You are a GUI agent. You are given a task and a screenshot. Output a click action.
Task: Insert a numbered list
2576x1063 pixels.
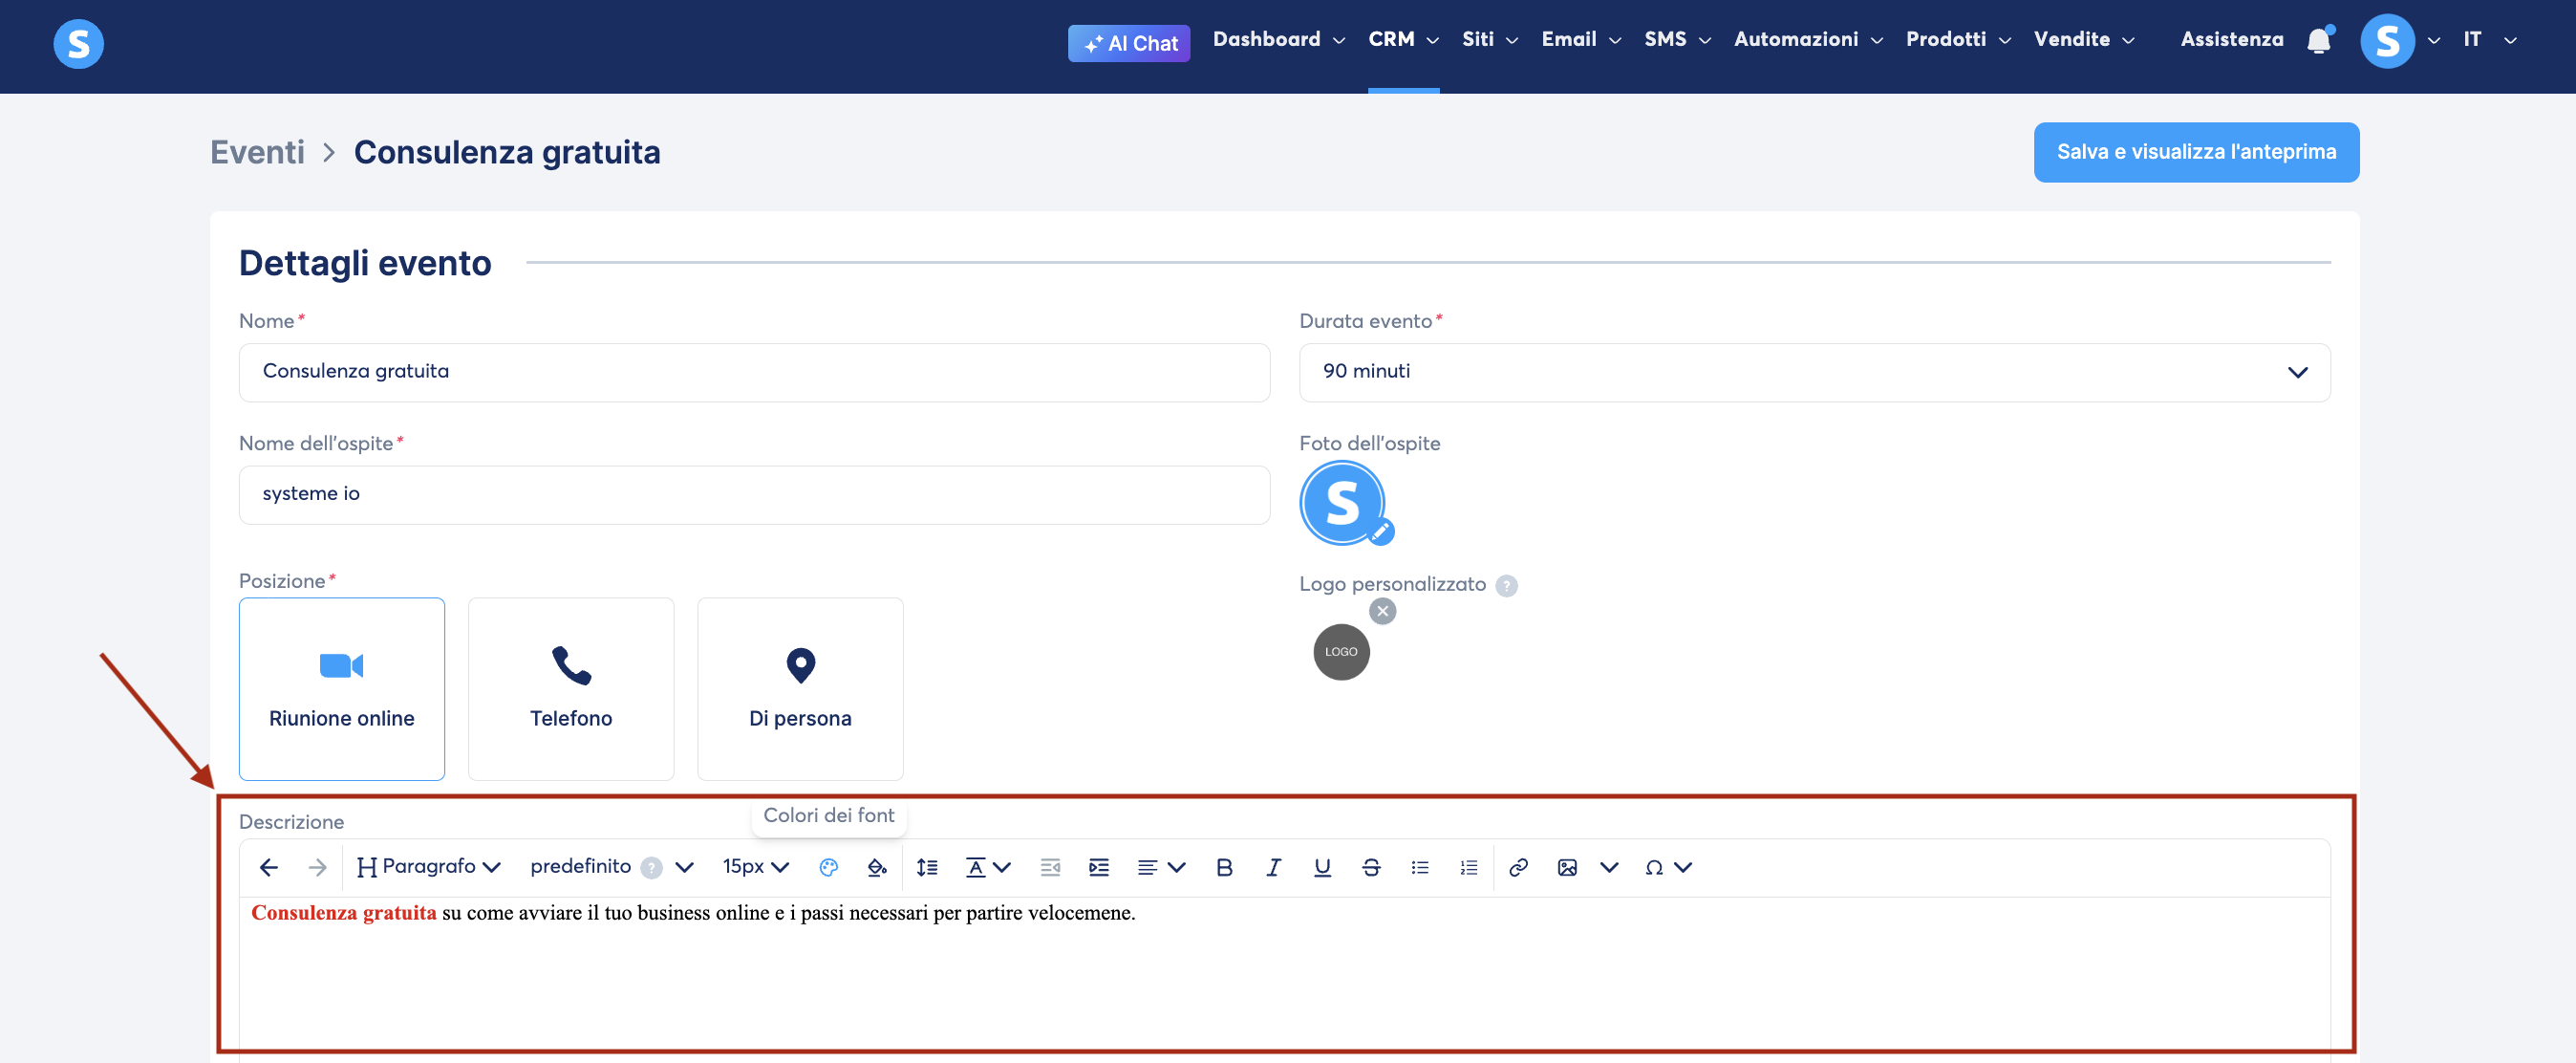tap(1469, 867)
